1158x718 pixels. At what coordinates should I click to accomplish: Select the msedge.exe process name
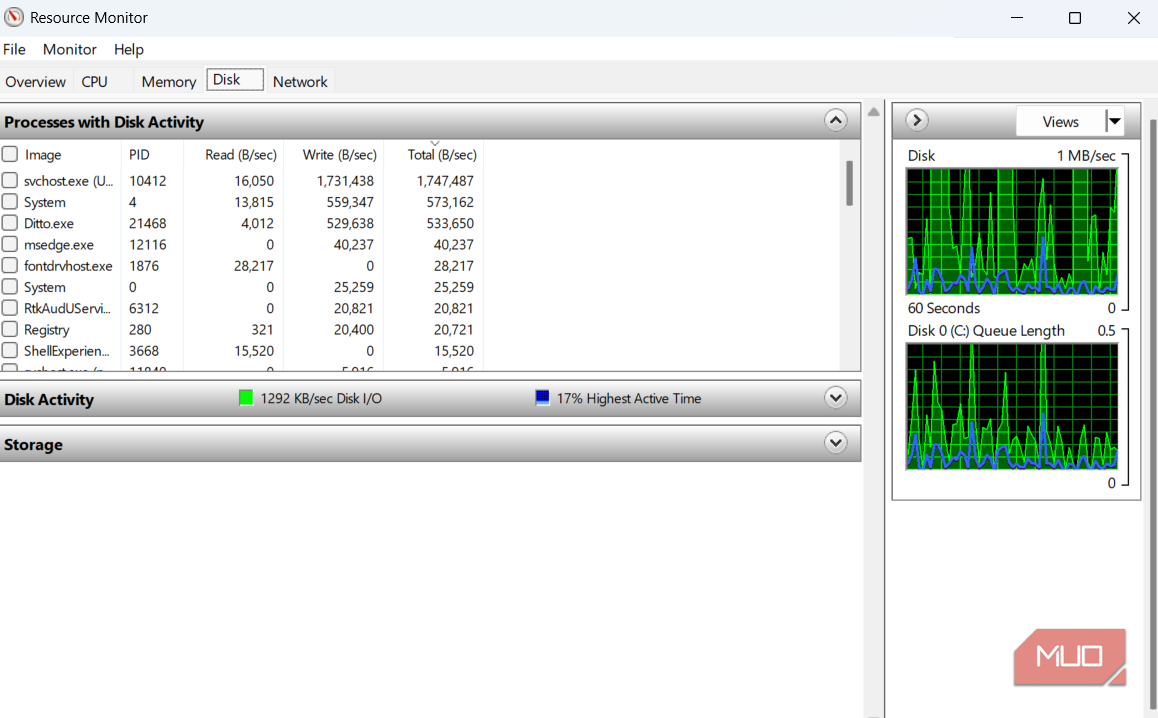[x=59, y=245]
